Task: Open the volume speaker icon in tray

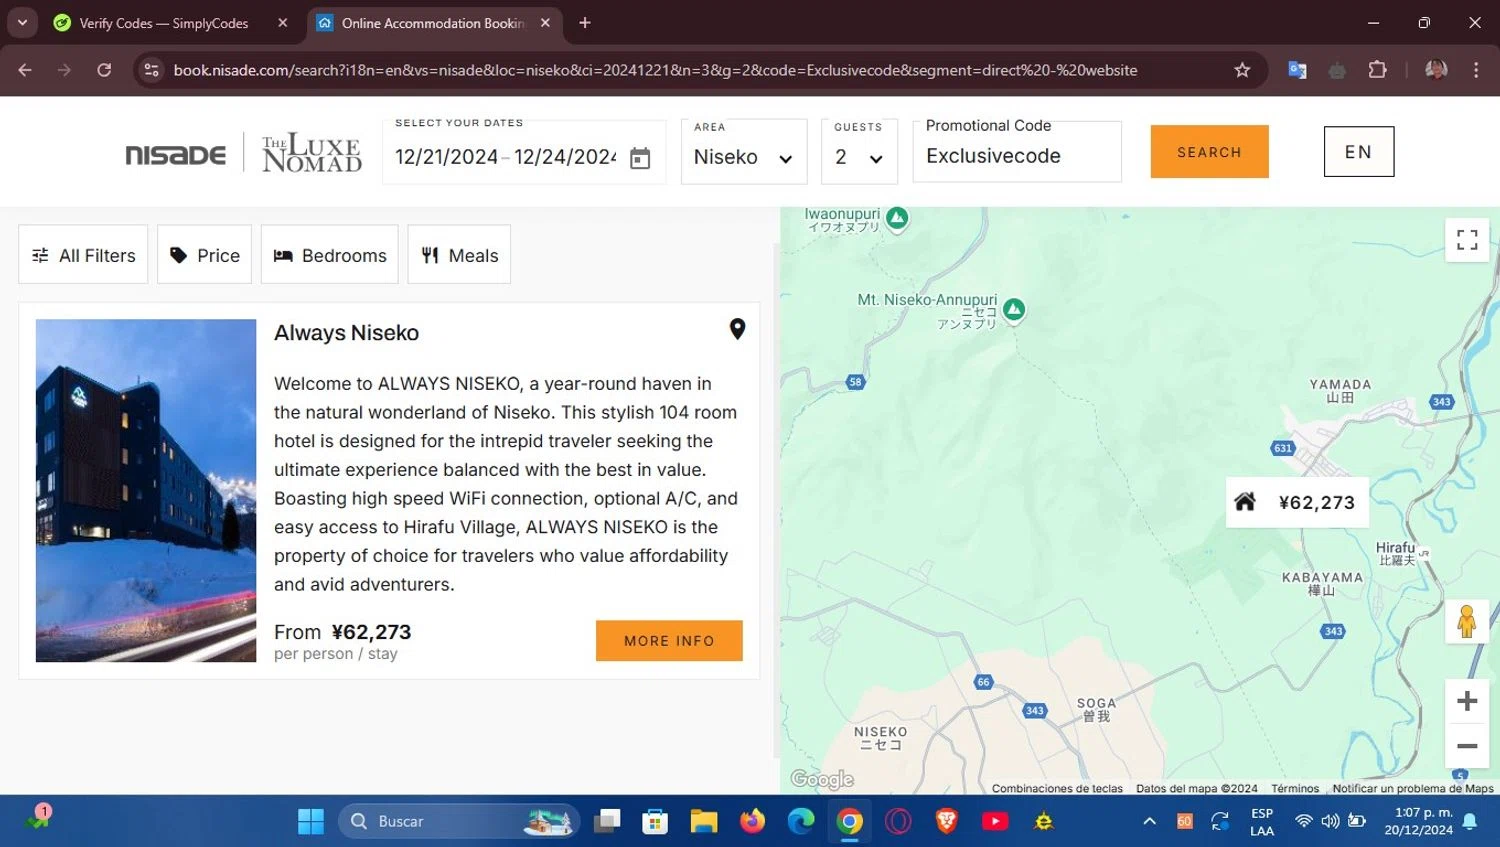Action: [1330, 821]
